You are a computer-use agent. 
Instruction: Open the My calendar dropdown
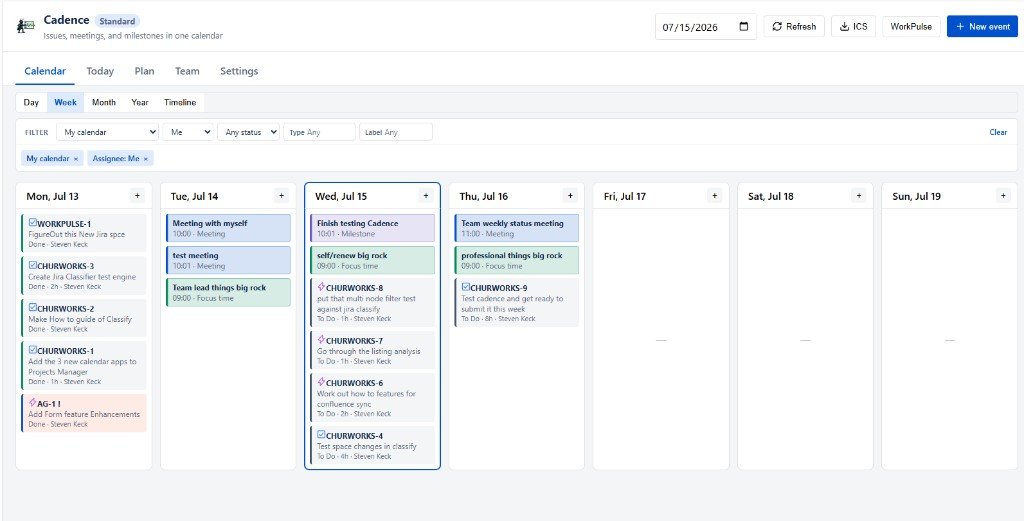(x=108, y=132)
